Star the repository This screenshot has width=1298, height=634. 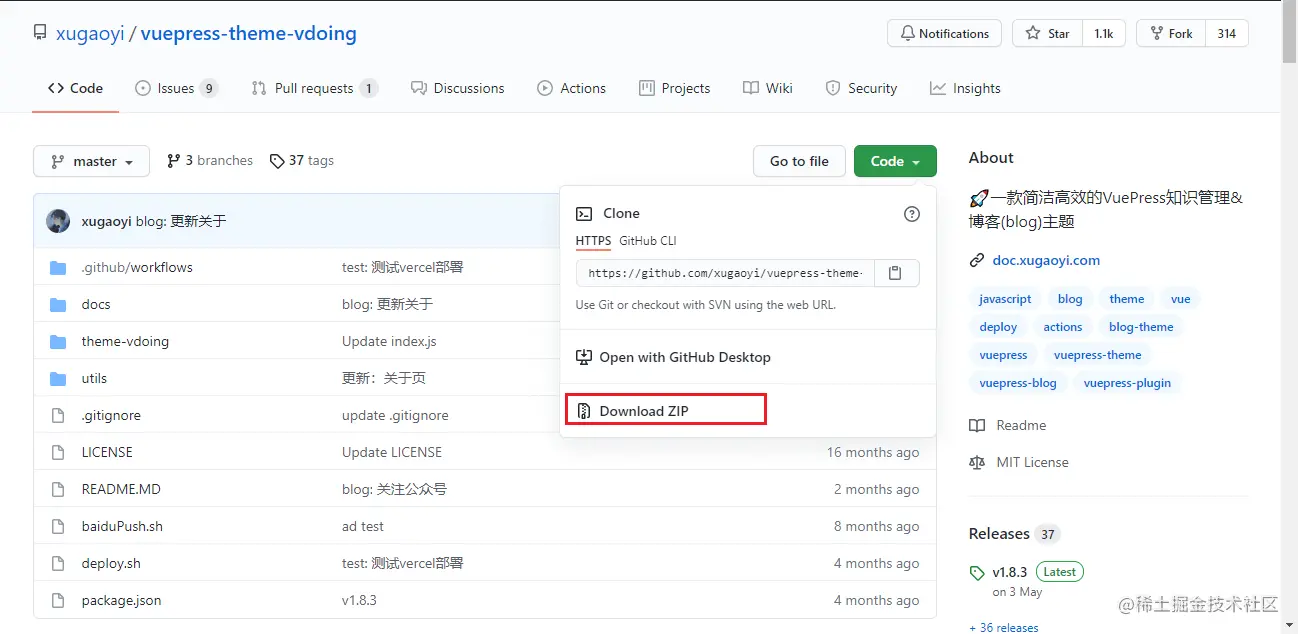tap(1047, 33)
